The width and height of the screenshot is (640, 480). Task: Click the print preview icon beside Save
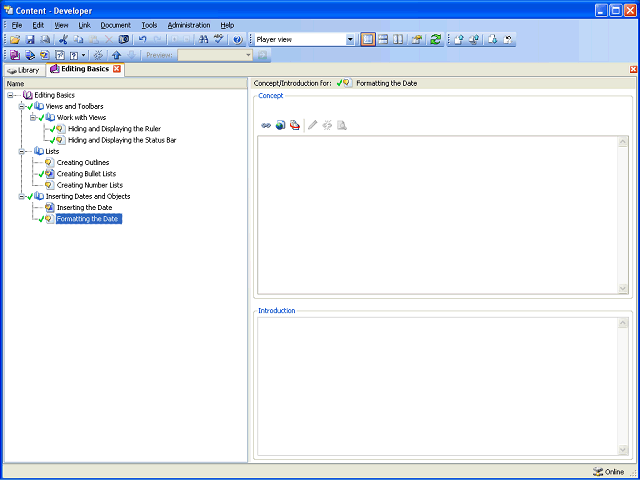[x=45, y=40]
